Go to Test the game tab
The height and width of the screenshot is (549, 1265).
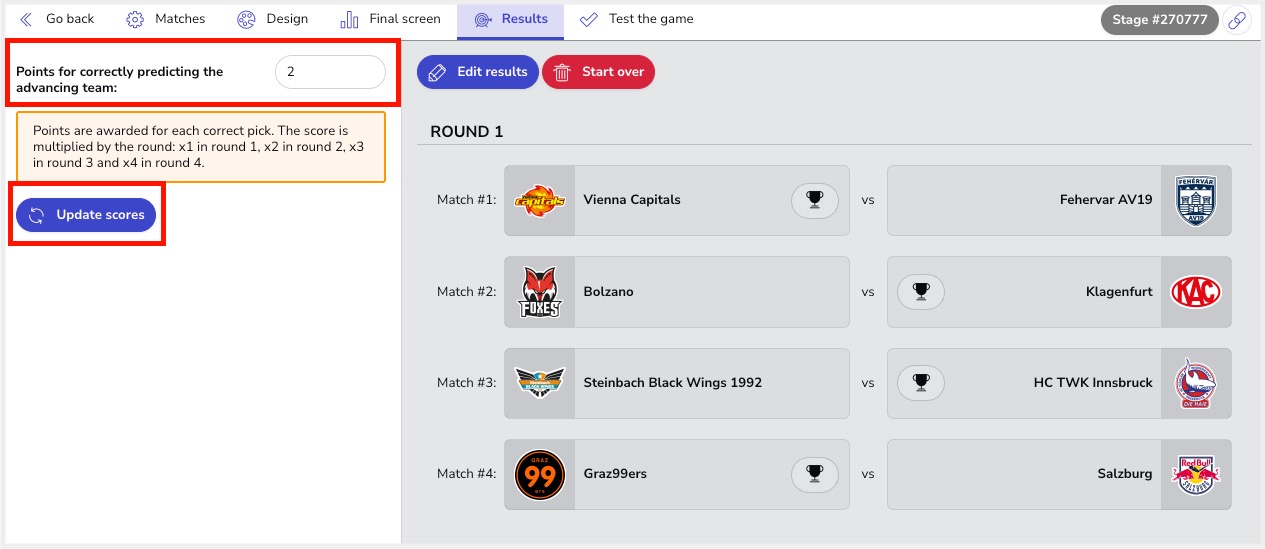click(x=636, y=19)
